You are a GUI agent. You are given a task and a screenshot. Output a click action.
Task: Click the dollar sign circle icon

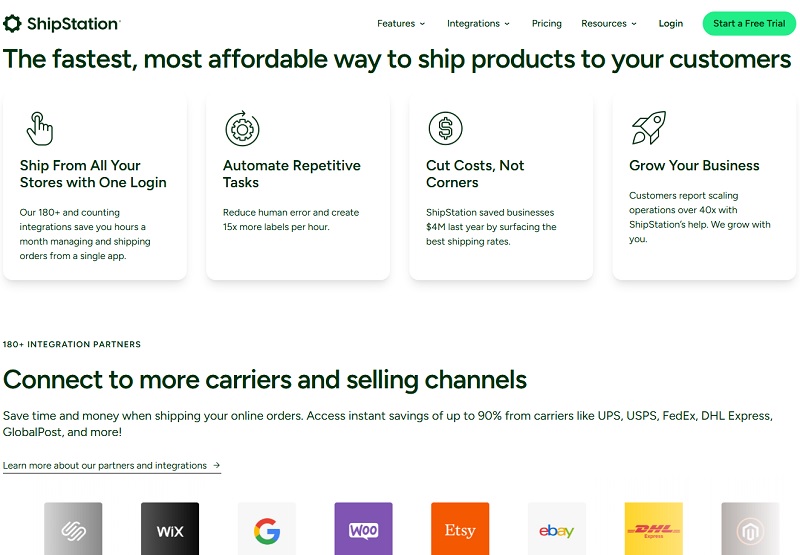(x=445, y=128)
